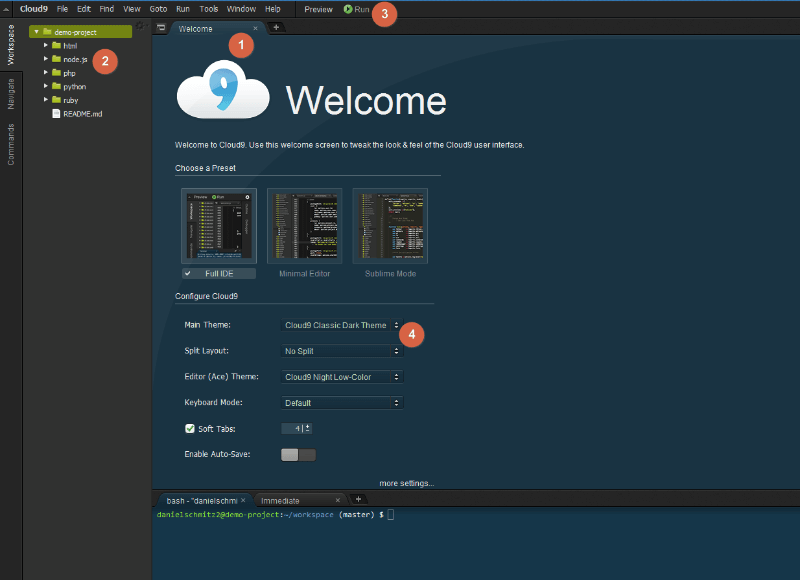Collapse the demo-project root folder

click(36, 32)
